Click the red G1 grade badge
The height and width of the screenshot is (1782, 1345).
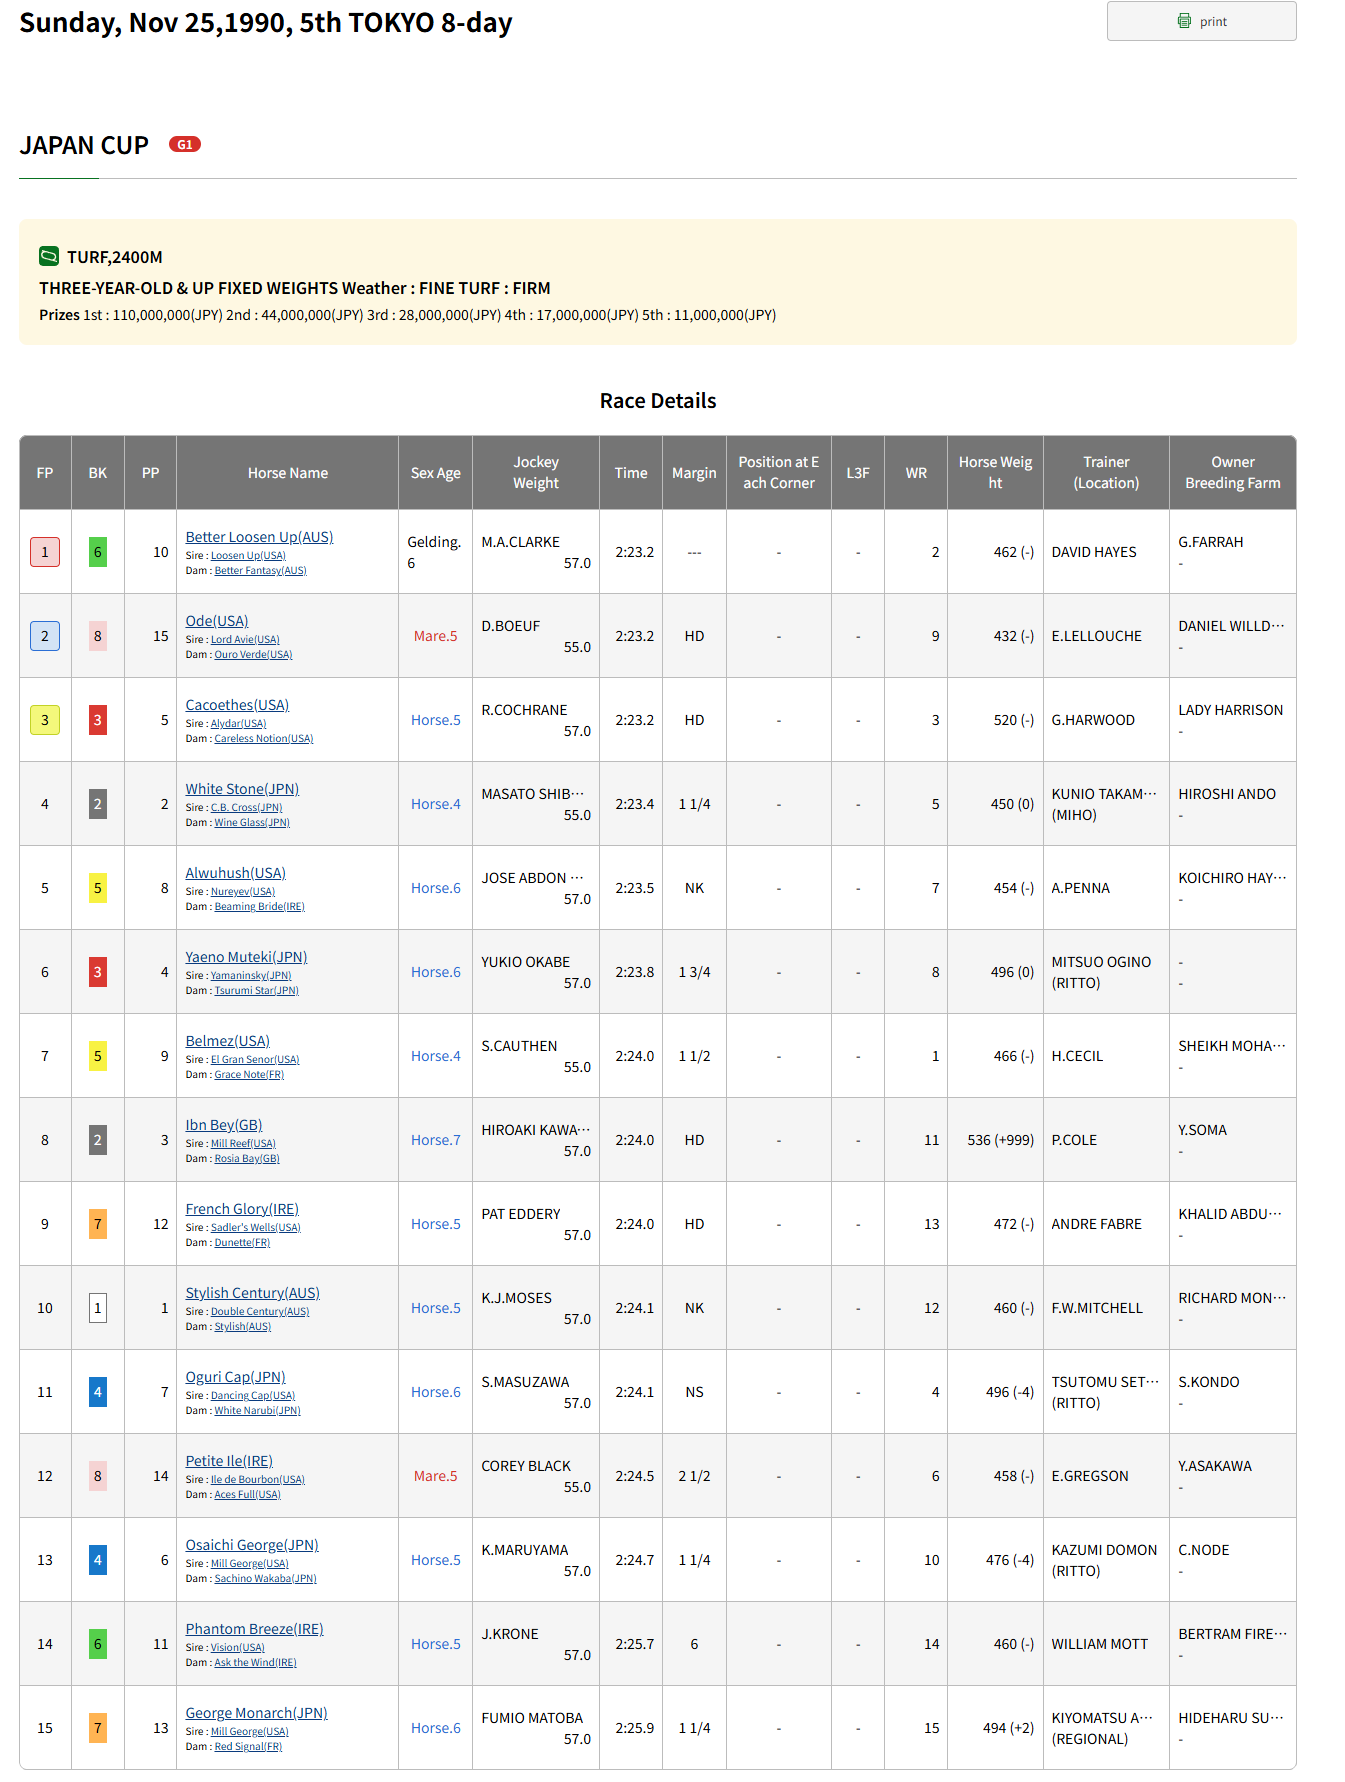(x=185, y=145)
